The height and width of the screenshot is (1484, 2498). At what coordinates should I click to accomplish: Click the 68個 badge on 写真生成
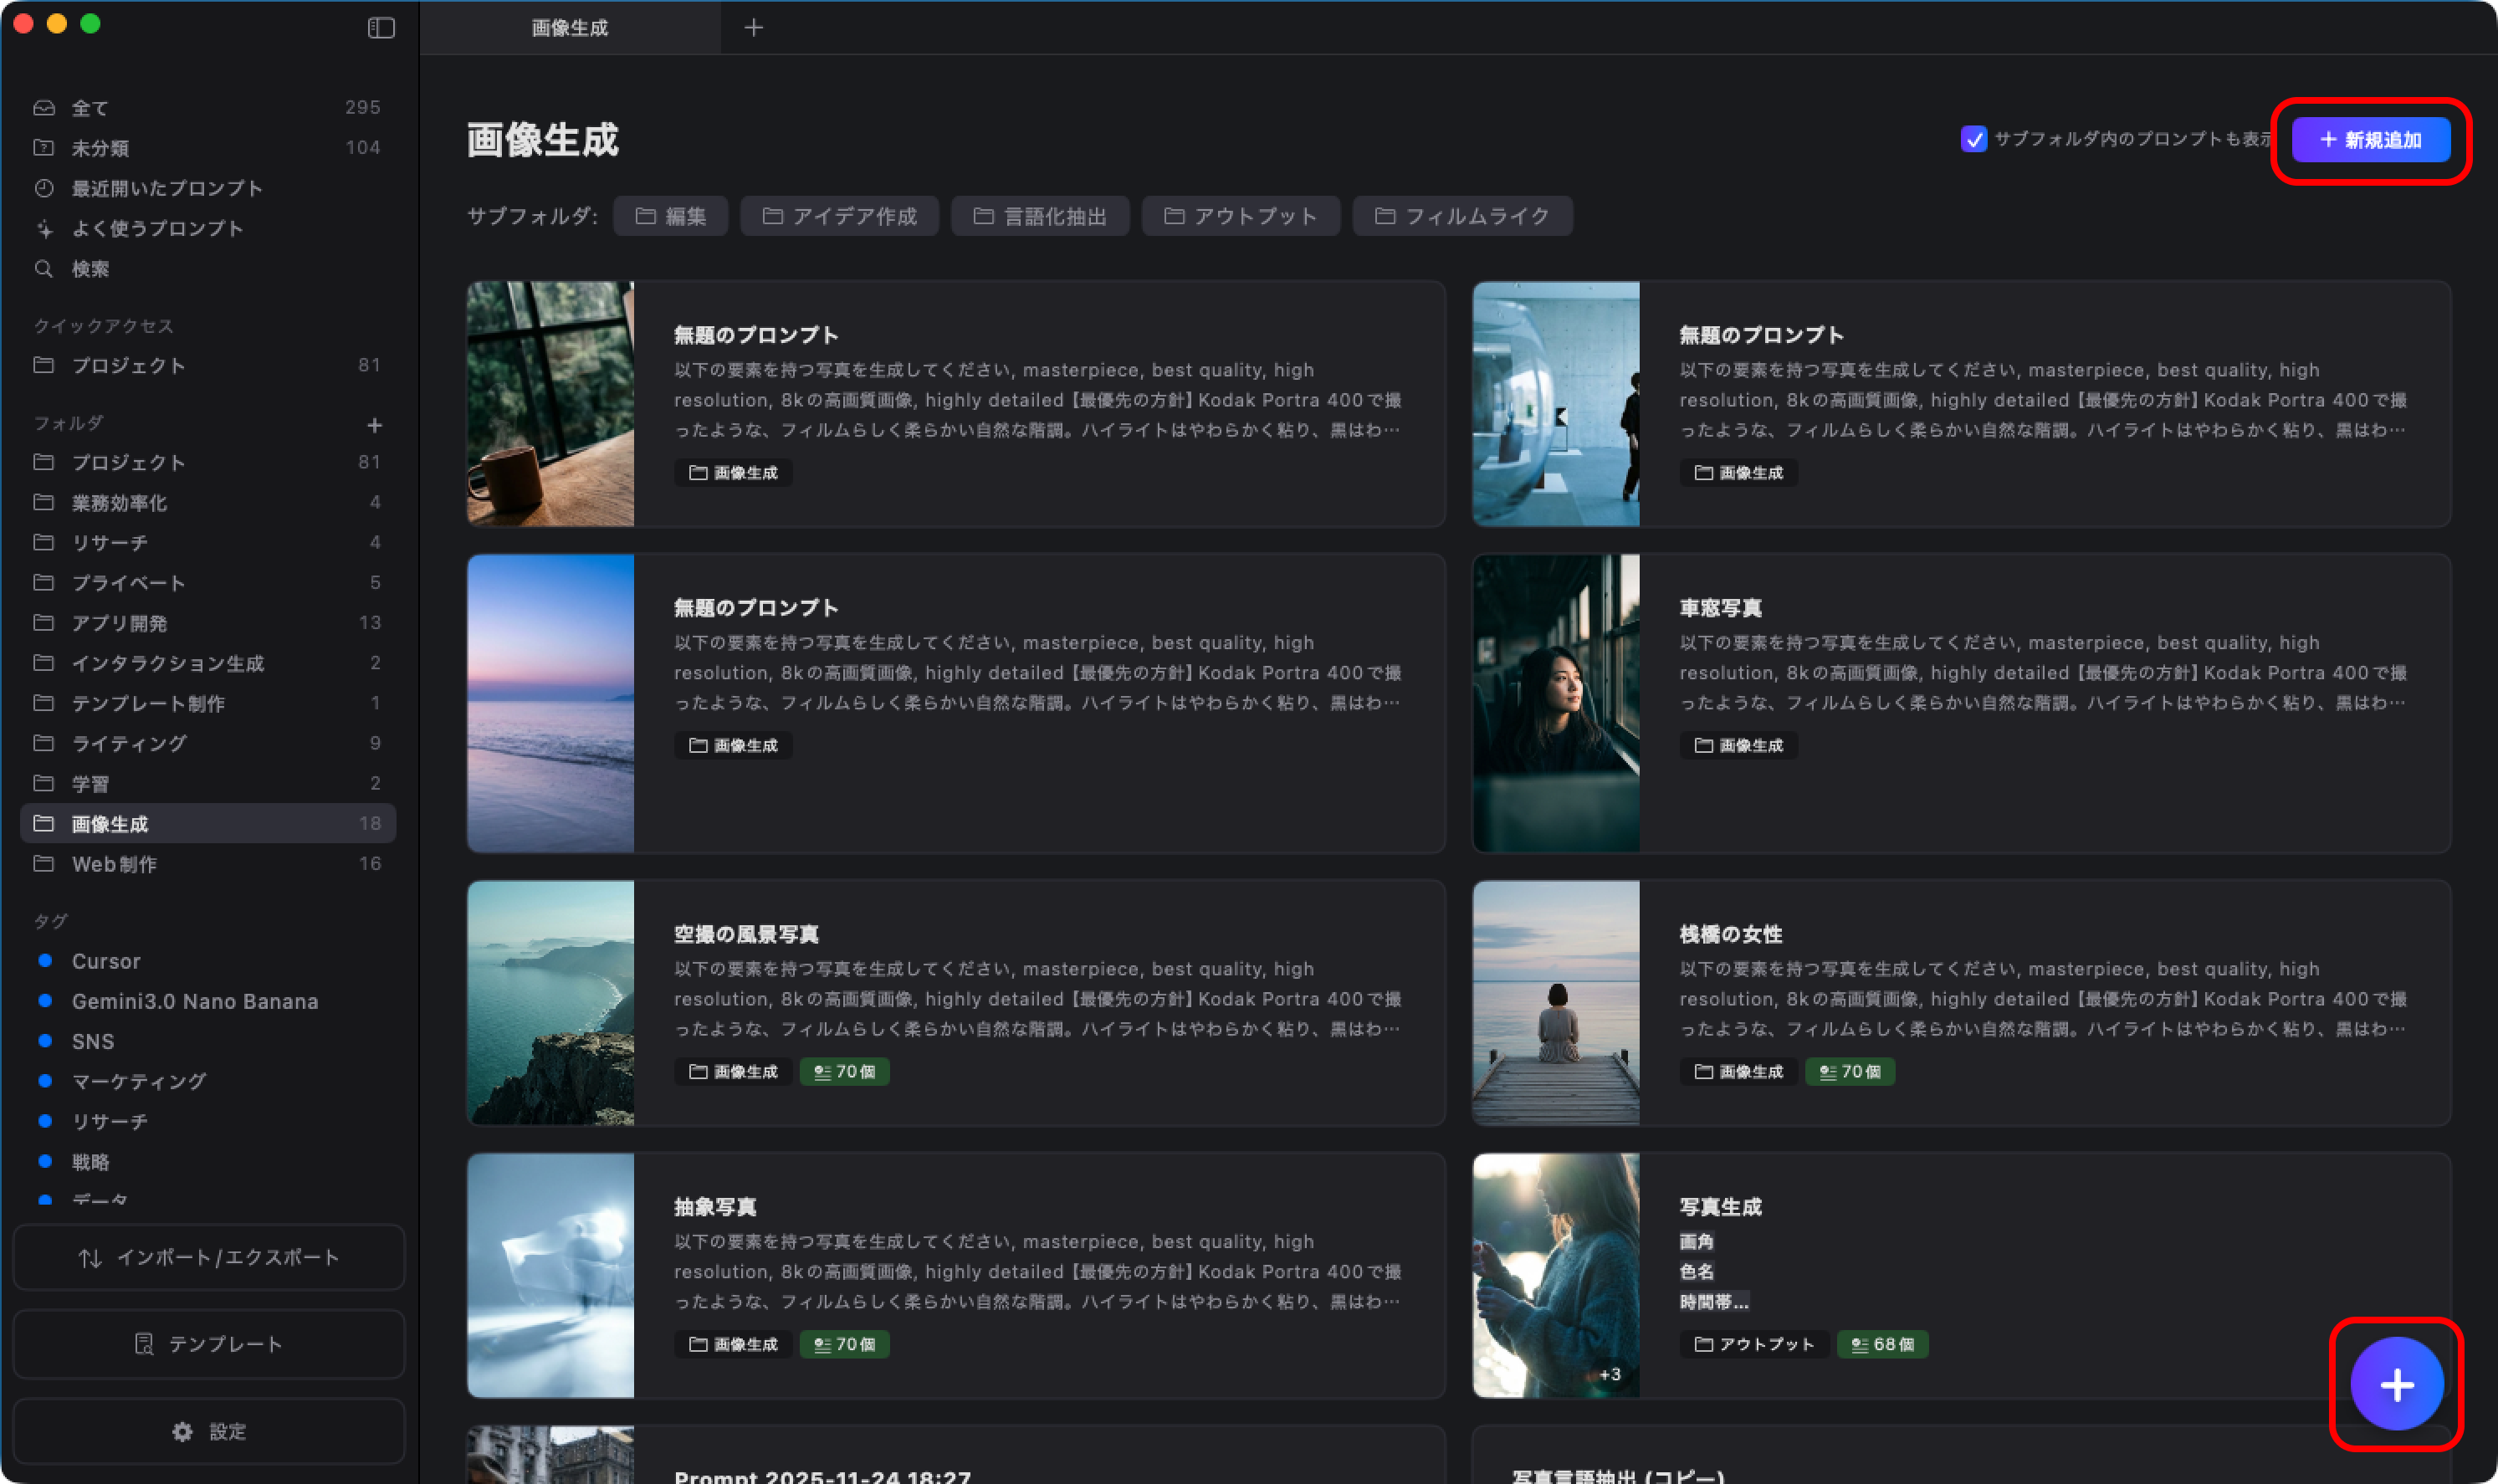pos(1883,1344)
